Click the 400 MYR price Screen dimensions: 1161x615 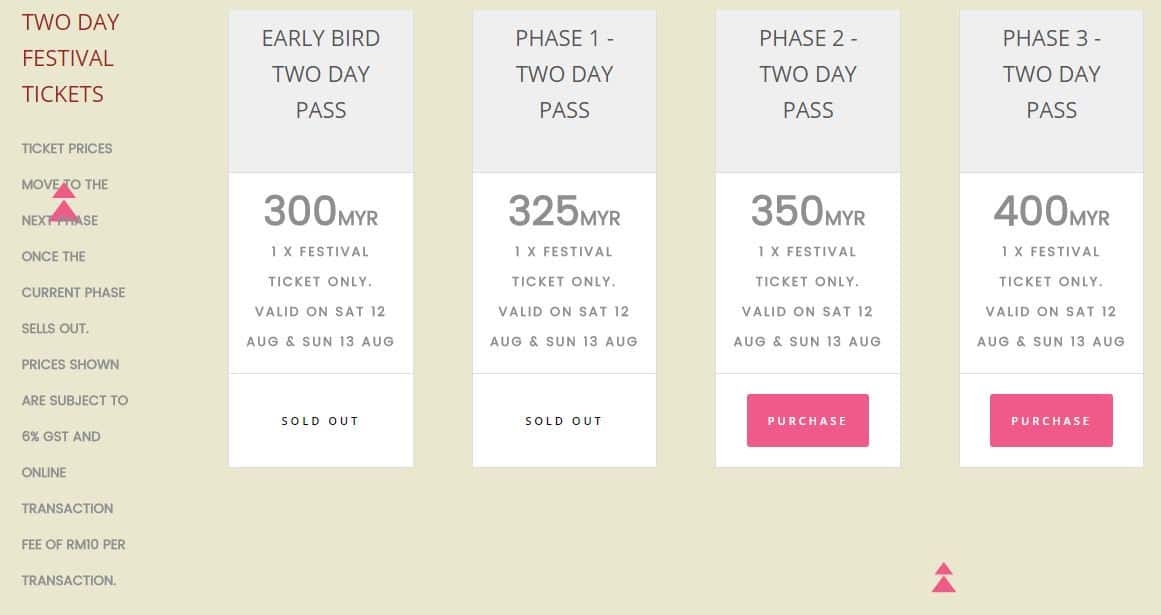[1051, 212]
